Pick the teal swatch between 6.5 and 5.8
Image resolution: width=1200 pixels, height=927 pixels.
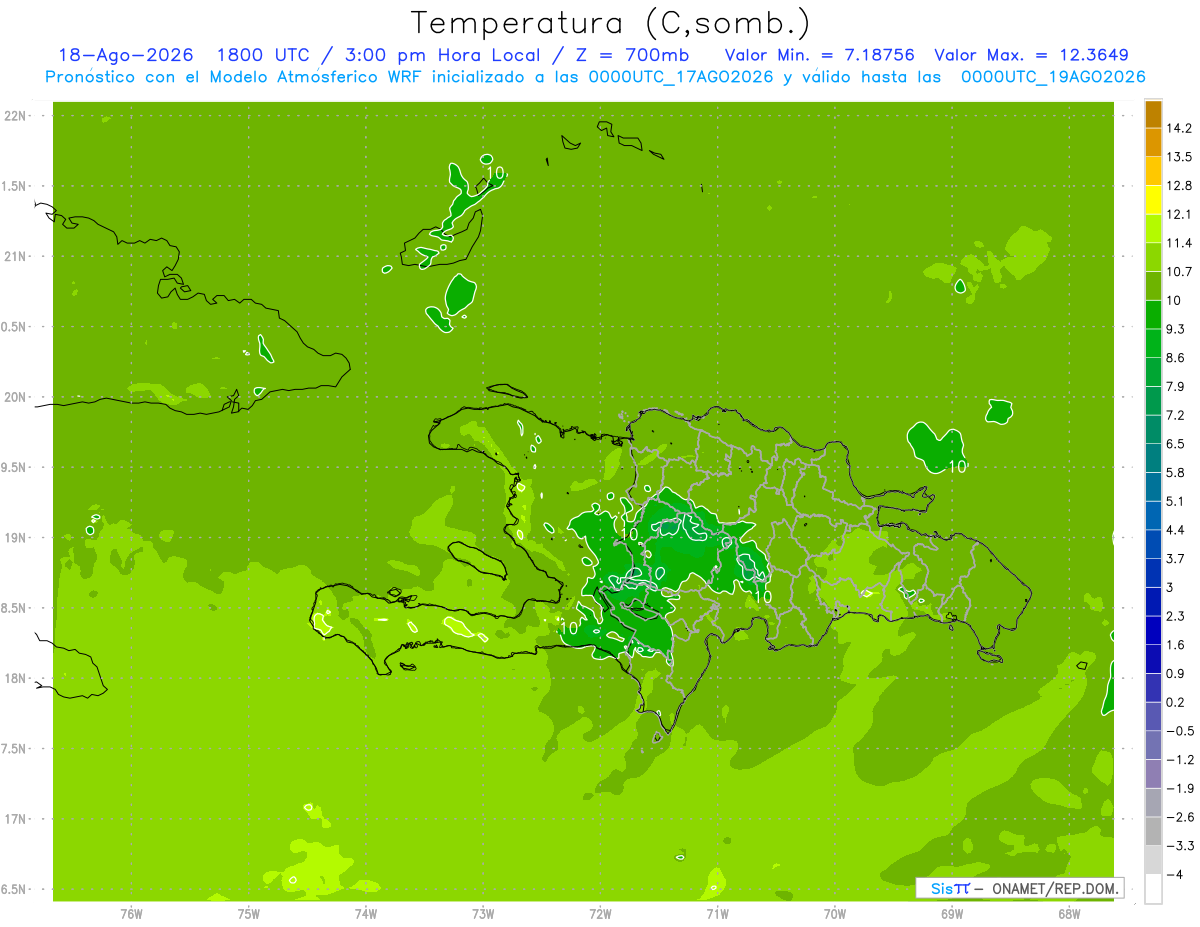tap(1153, 459)
